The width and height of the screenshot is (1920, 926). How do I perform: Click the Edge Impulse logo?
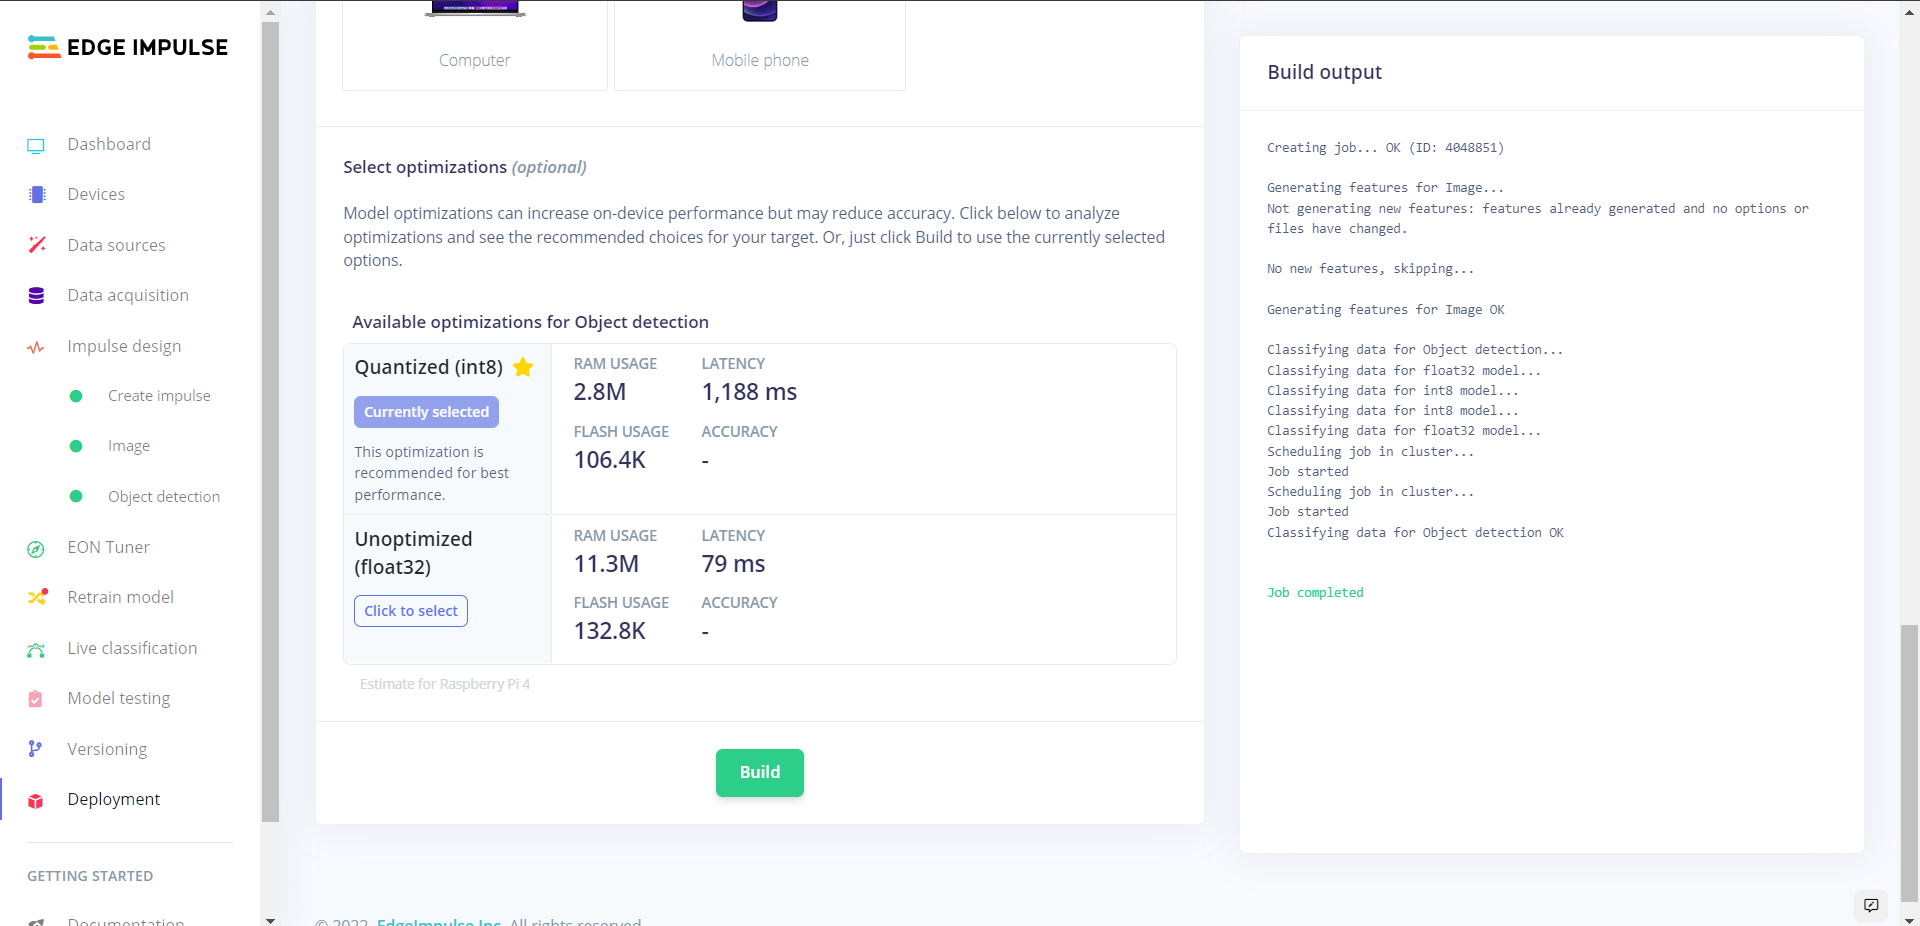click(128, 47)
